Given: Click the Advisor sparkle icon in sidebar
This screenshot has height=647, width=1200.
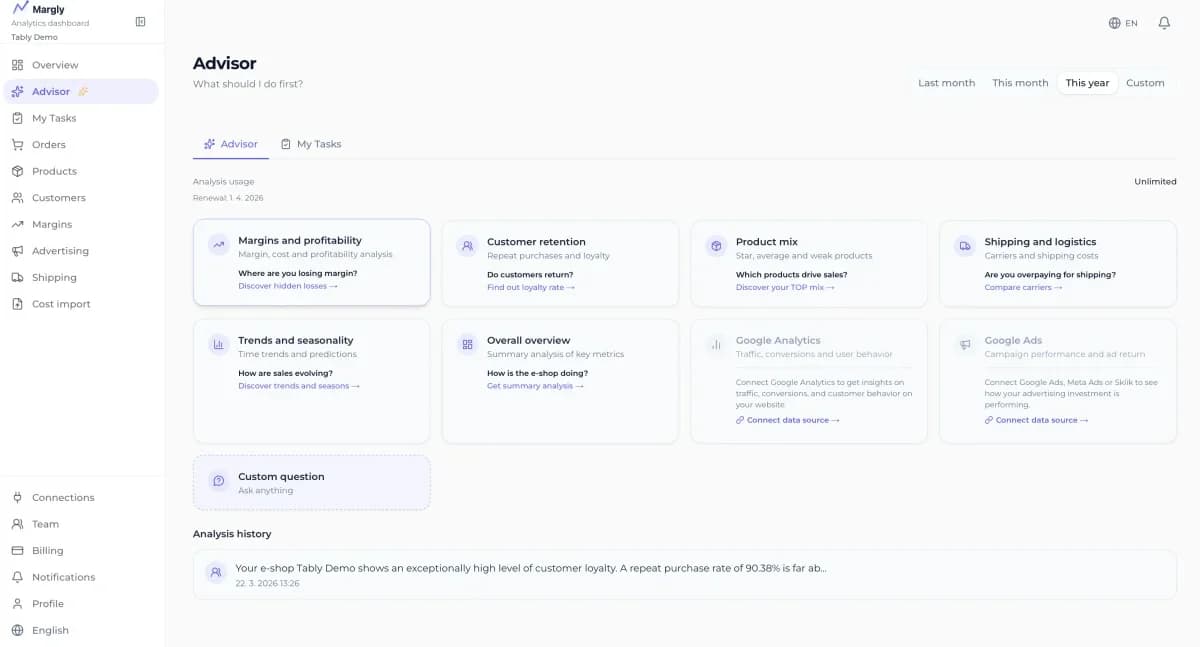Looking at the screenshot, I should [x=18, y=90].
